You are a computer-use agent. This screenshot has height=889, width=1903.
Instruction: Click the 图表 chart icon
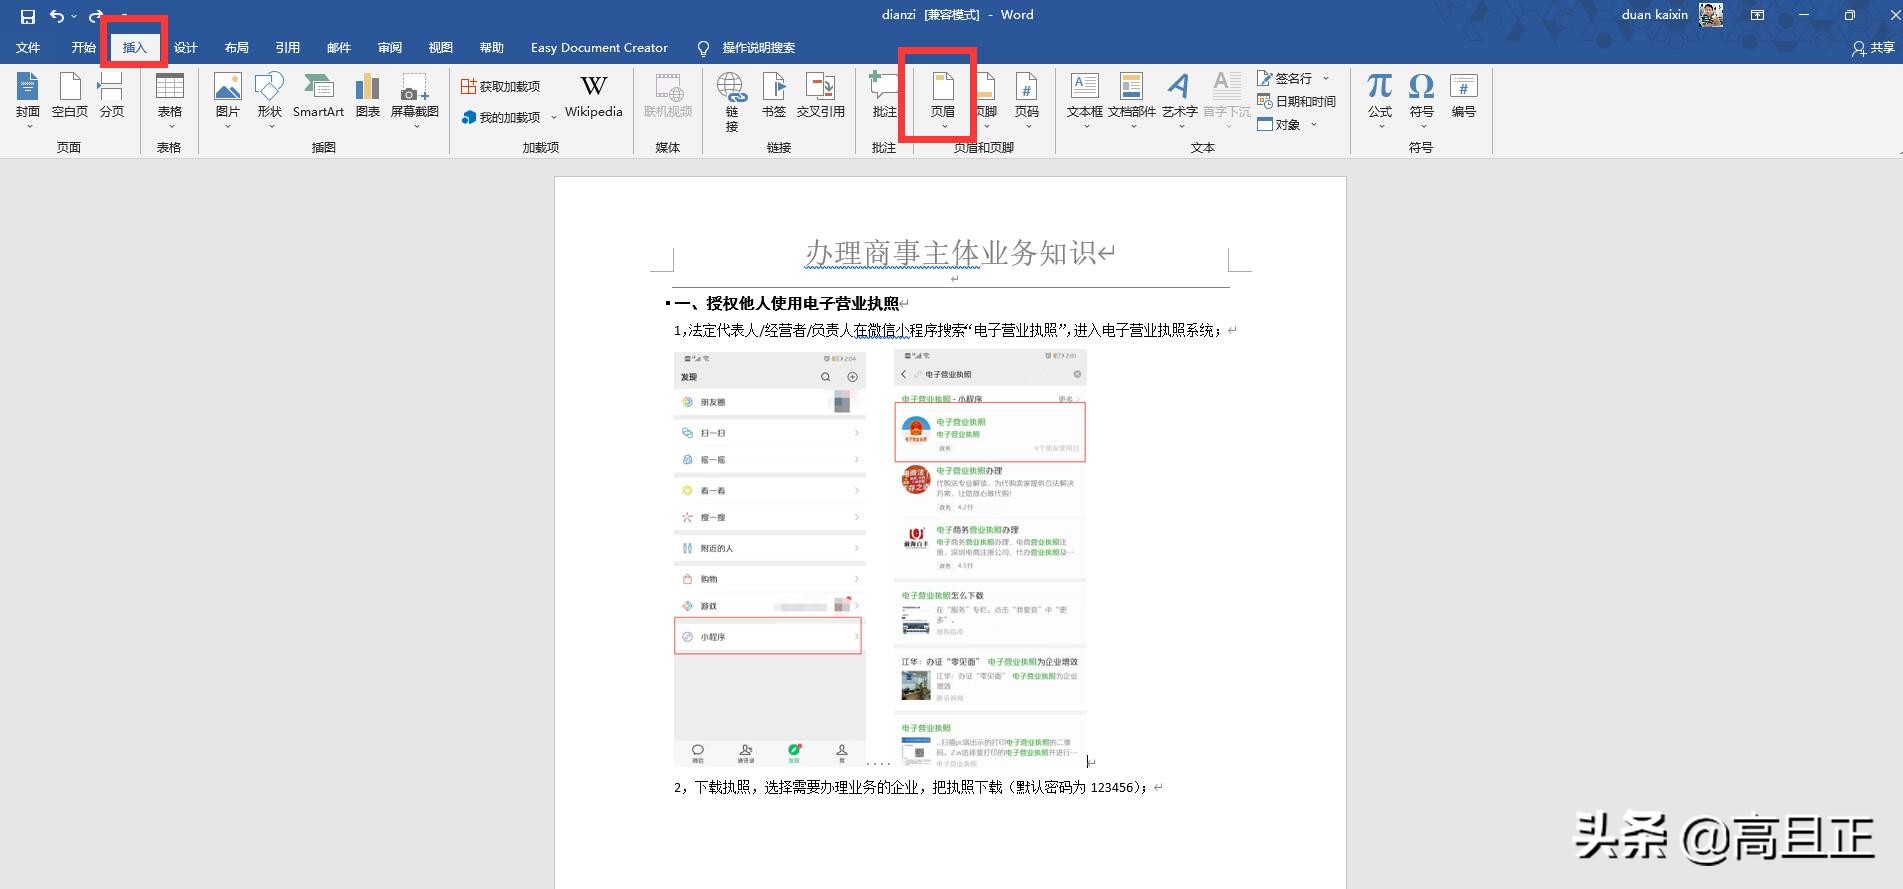[x=368, y=96]
